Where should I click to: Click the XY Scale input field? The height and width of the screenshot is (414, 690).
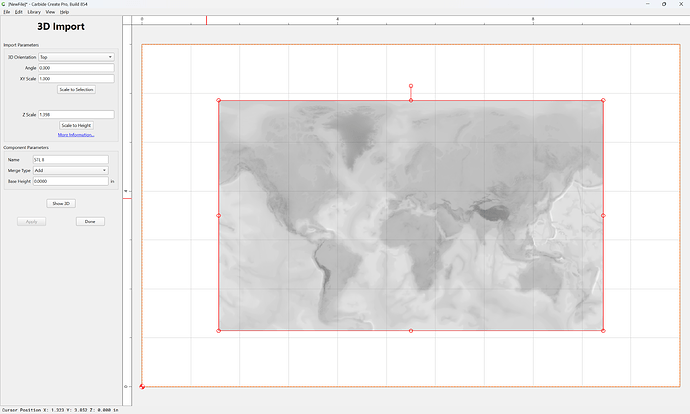(x=76, y=79)
